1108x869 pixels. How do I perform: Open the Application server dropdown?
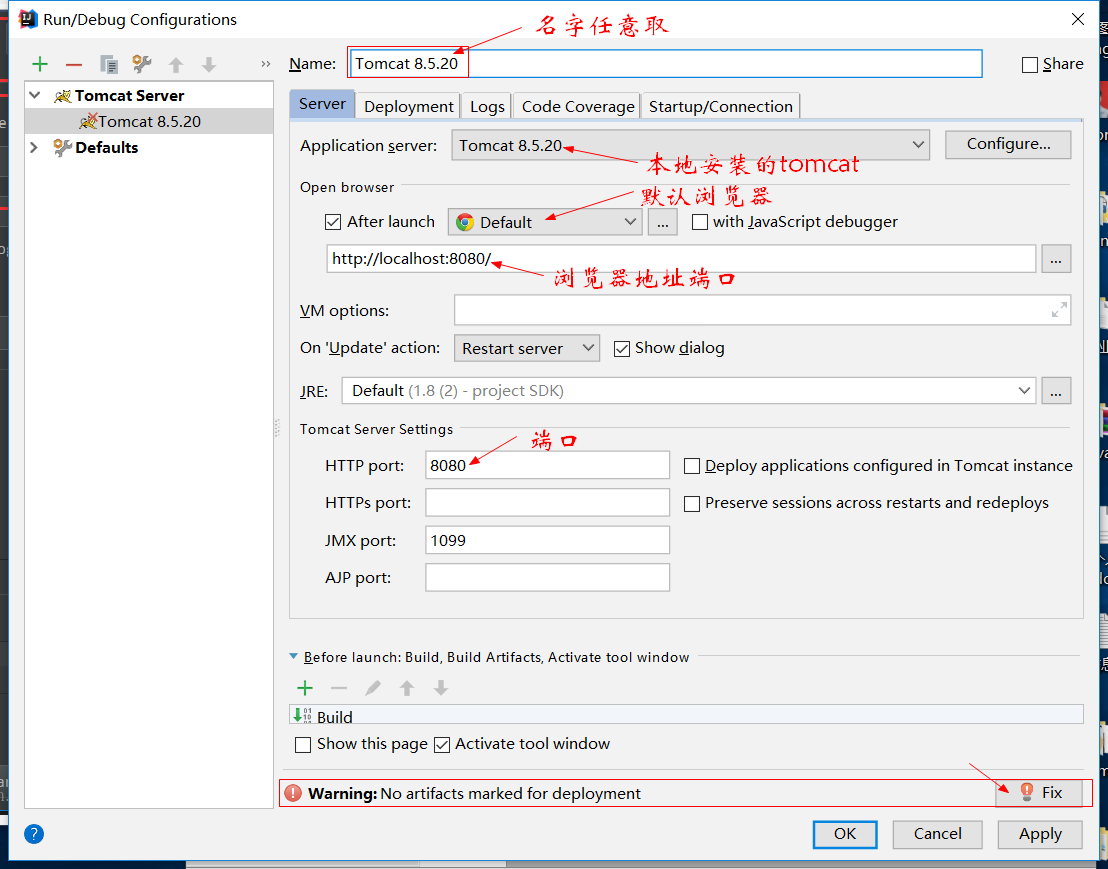tap(690, 145)
